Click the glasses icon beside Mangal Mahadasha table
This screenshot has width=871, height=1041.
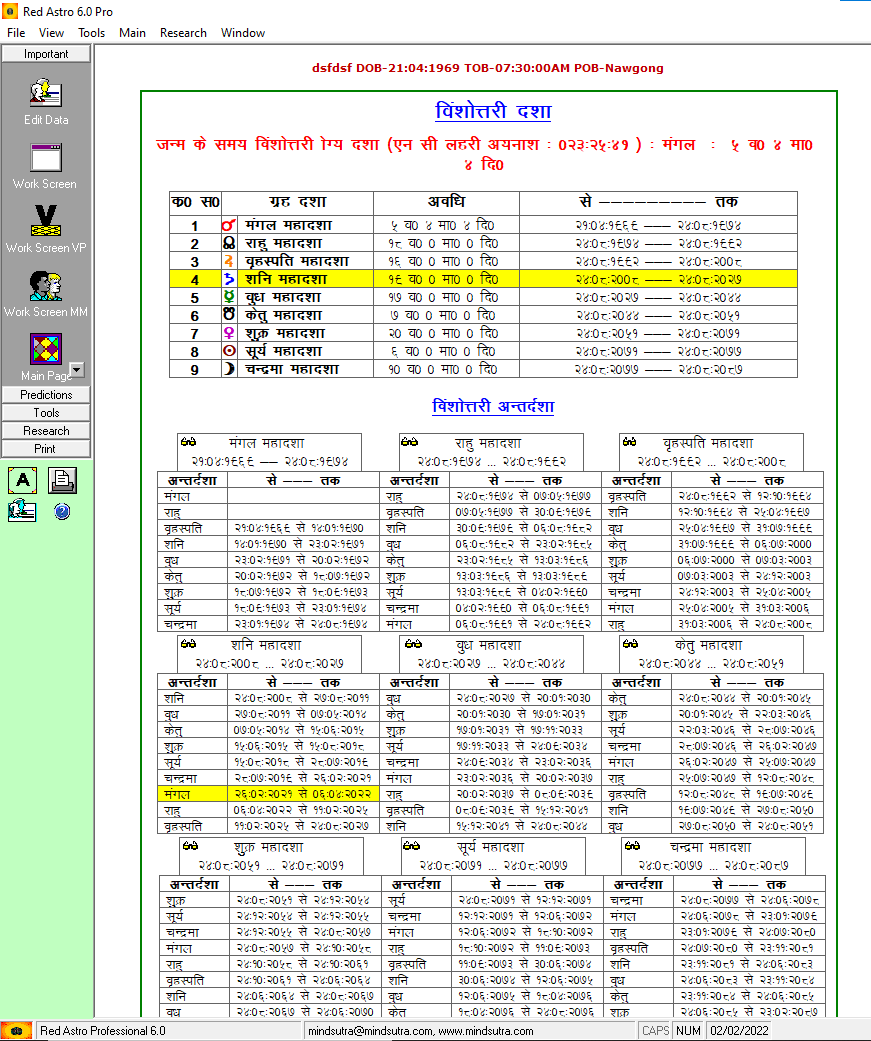[x=189, y=441]
